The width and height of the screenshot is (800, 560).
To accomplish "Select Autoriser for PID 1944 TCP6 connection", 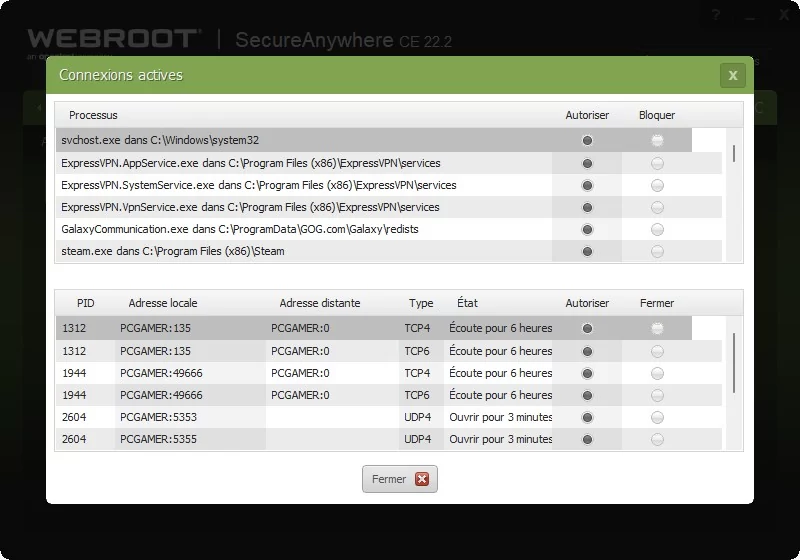I will pyautogui.click(x=587, y=395).
